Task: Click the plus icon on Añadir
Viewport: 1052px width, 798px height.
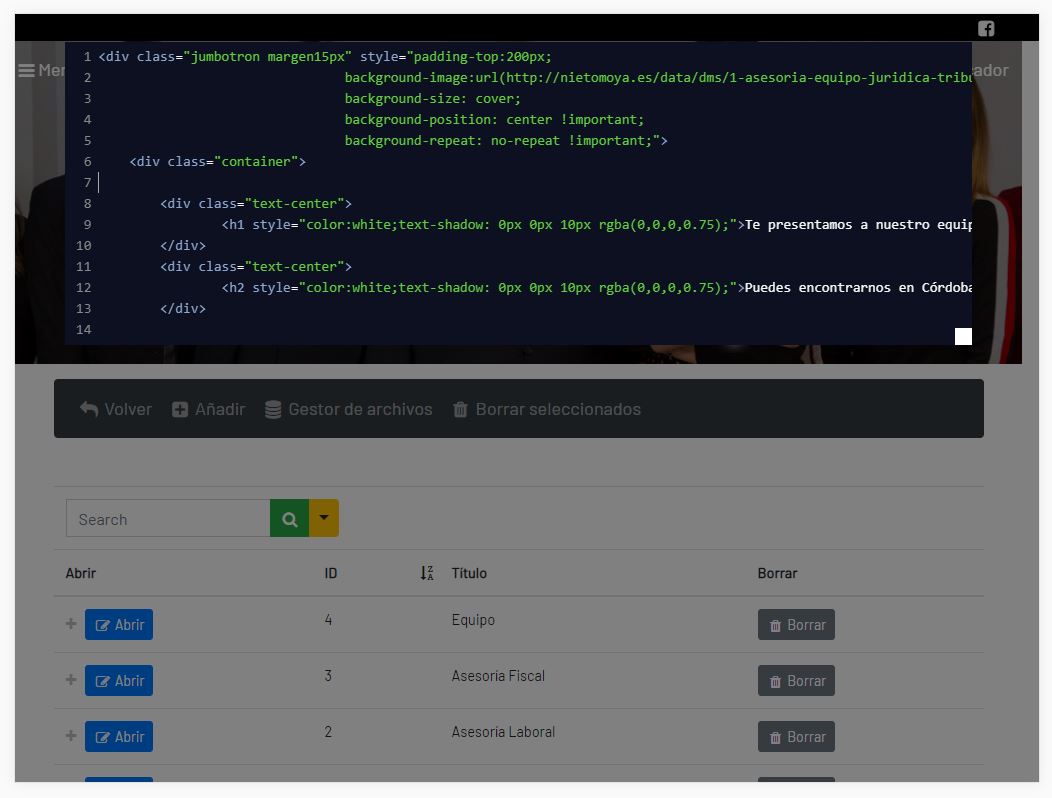Action: 180,408
